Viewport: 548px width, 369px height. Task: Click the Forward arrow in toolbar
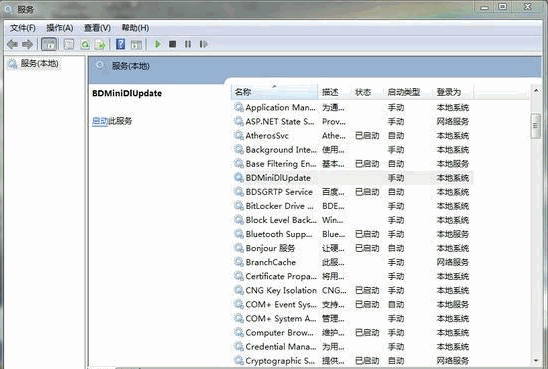tap(27, 44)
